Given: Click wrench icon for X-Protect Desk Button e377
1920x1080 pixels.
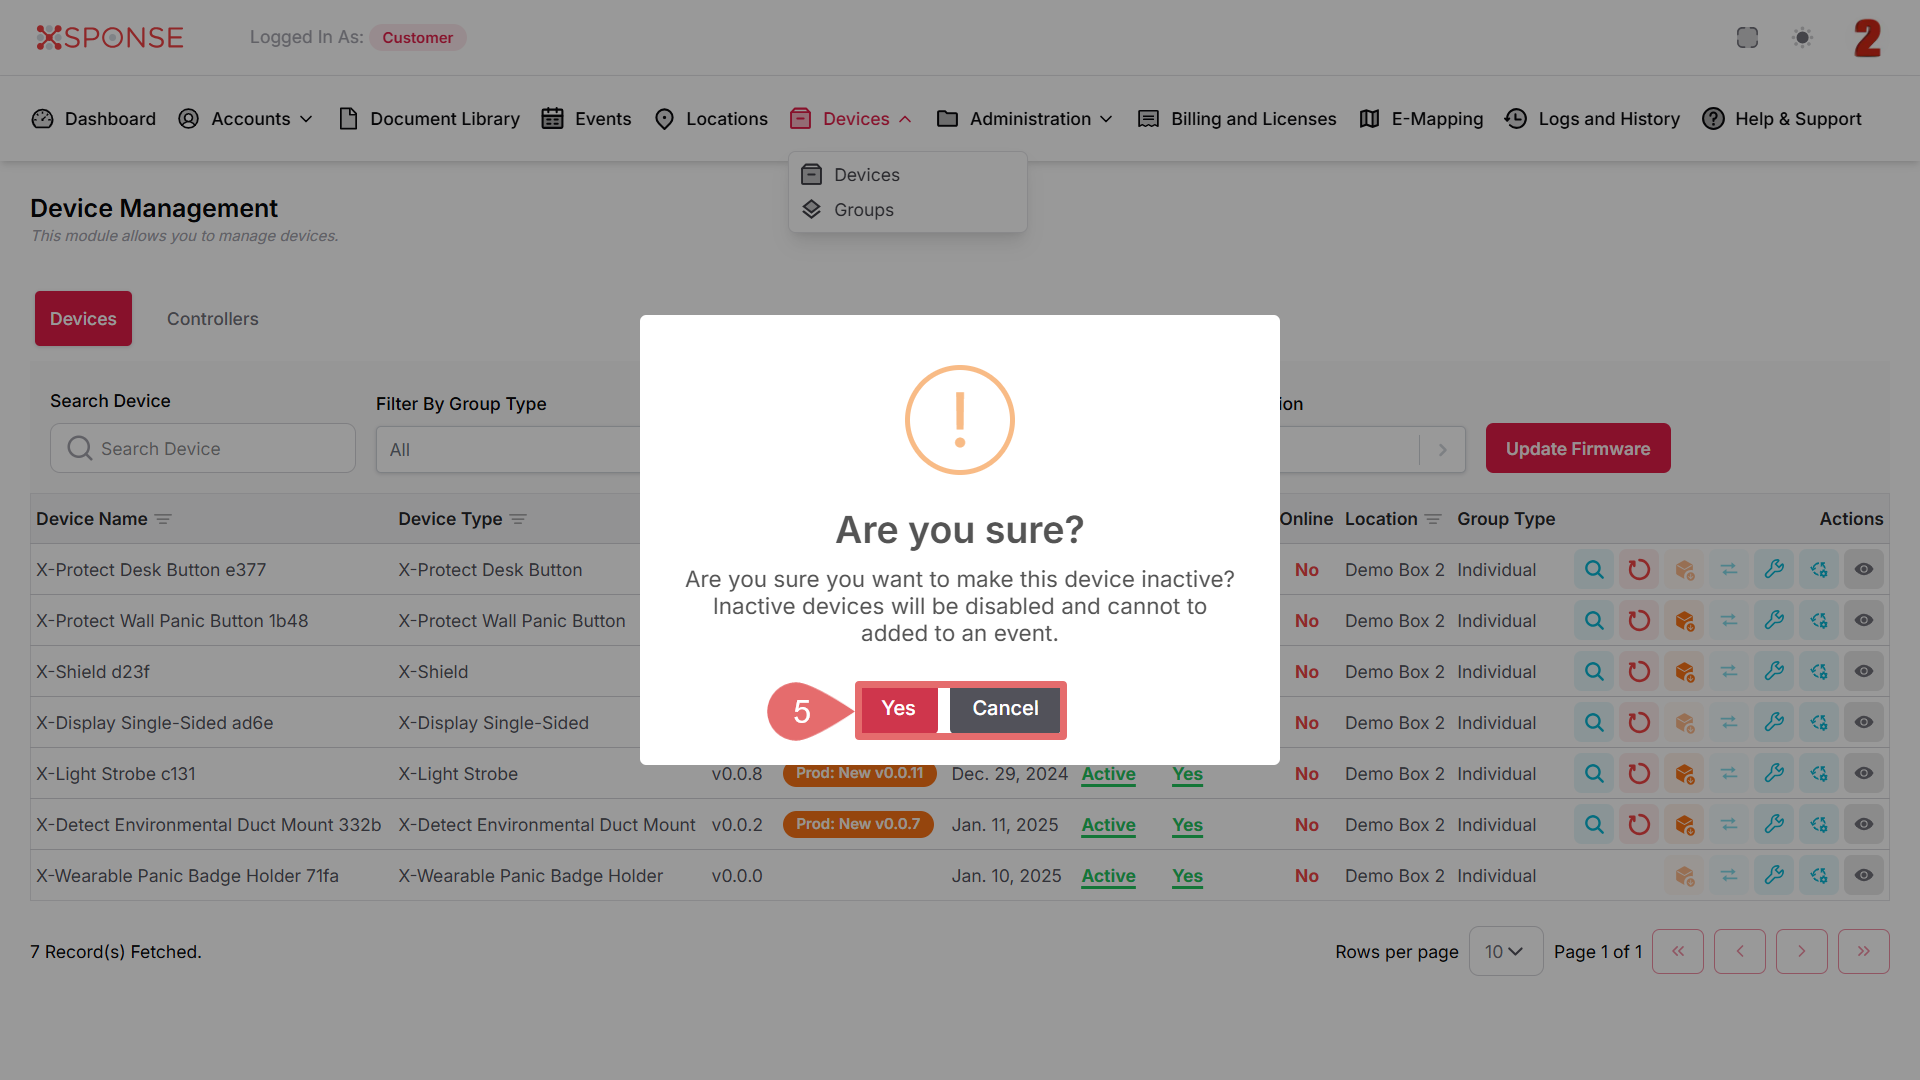Looking at the screenshot, I should coord(1774,570).
